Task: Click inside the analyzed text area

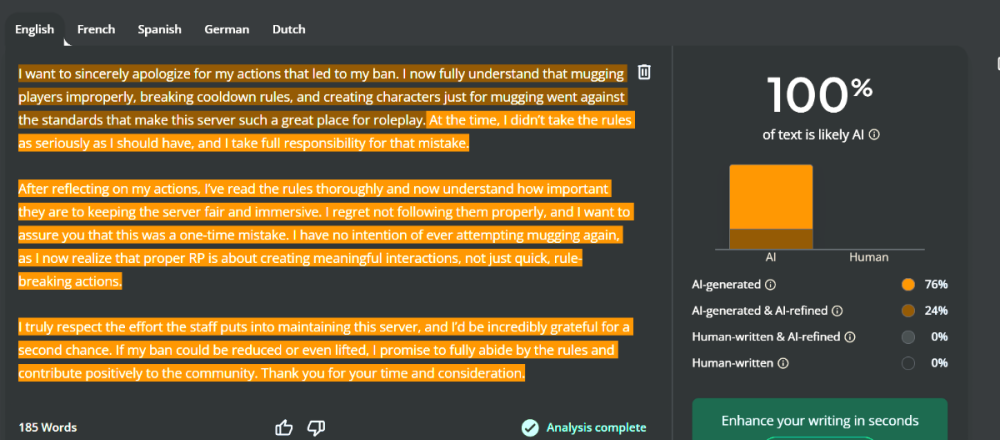Action: click(x=320, y=230)
